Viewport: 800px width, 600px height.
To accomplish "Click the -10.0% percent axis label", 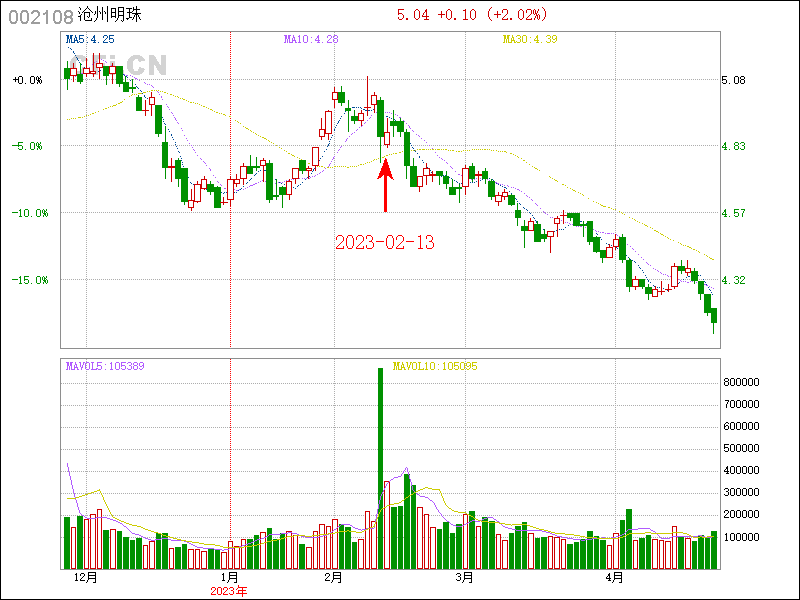I will tap(28, 213).
